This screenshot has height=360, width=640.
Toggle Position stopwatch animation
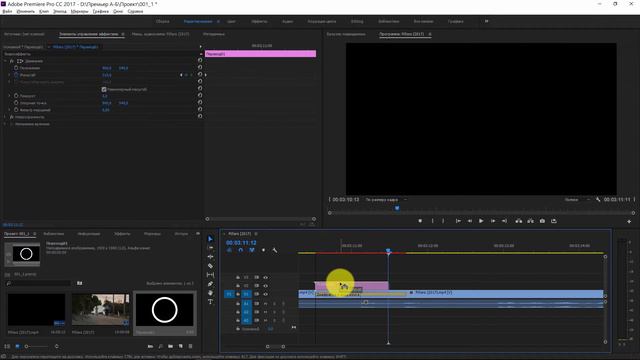coord(16,68)
